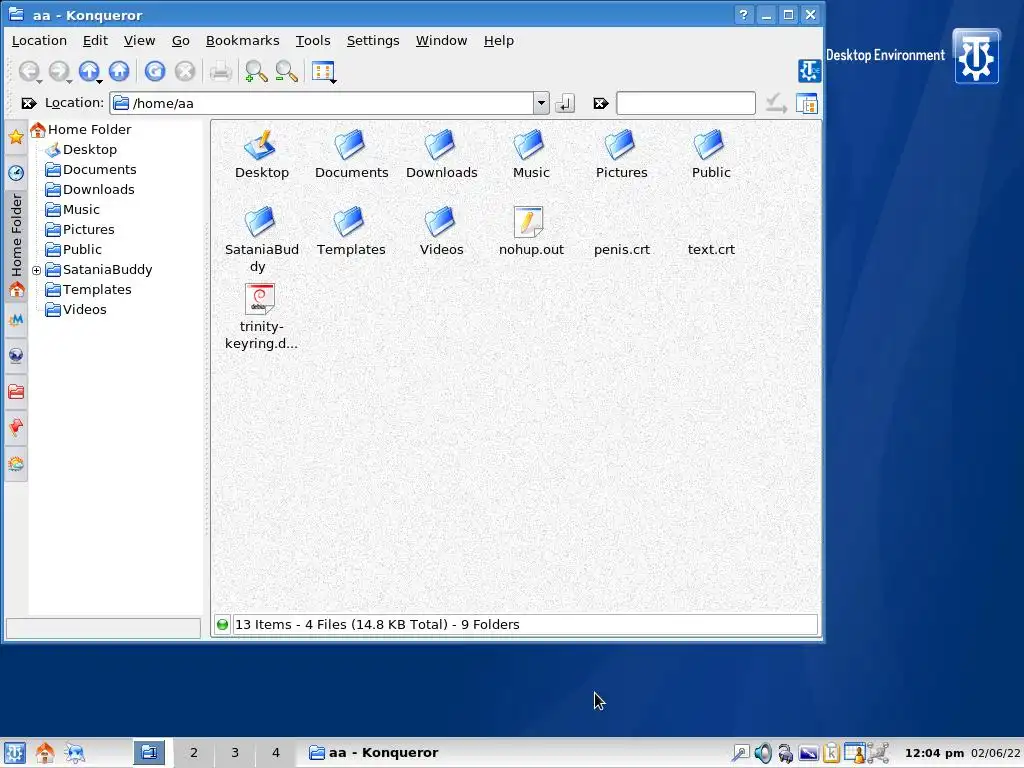Viewport: 1024px width, 768px height.
Task: Select Videos in the sidebar tree
Action: pos(76,310)
